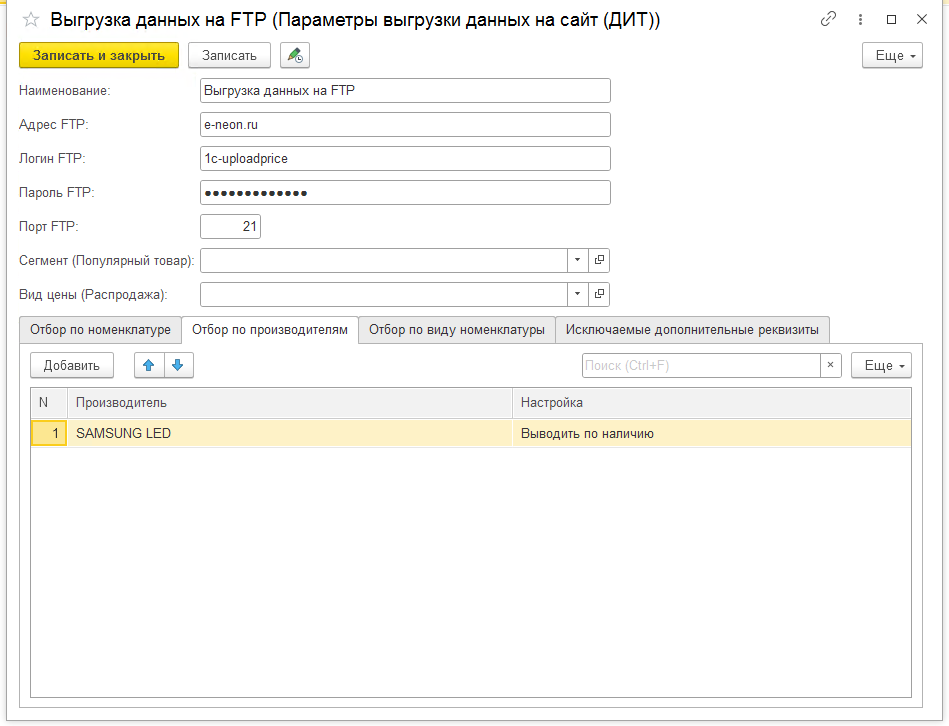The height and width of the screenshot is (726, 949).
Task: Expand the Вид цены (Распродажа) dropdown
Action: coord(577,294)
